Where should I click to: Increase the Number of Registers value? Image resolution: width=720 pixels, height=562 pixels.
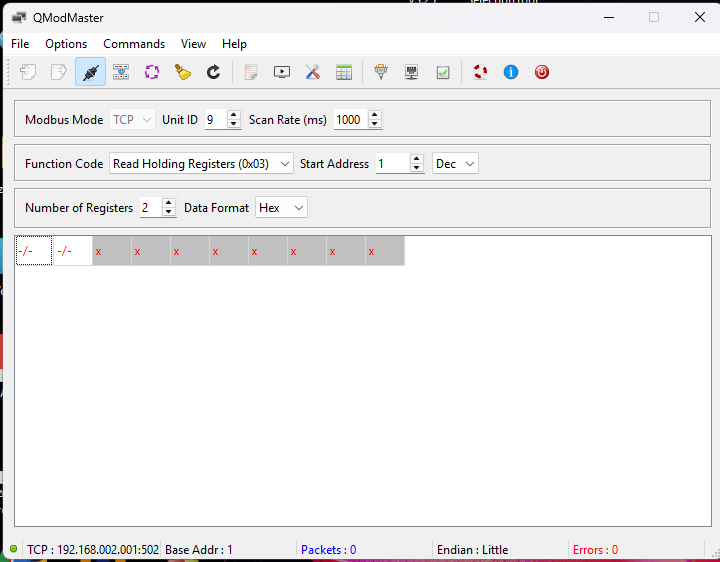point(169,203)
